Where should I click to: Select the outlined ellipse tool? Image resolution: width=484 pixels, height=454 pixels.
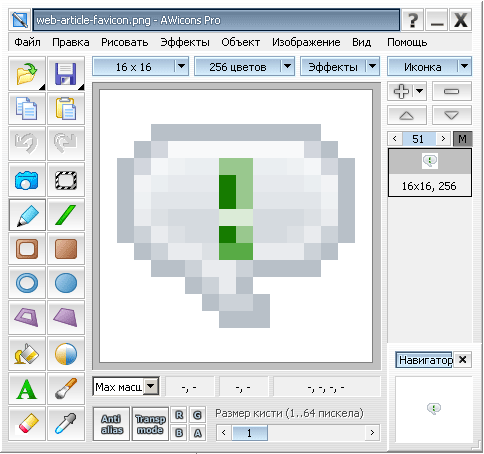tap(27, 283)
